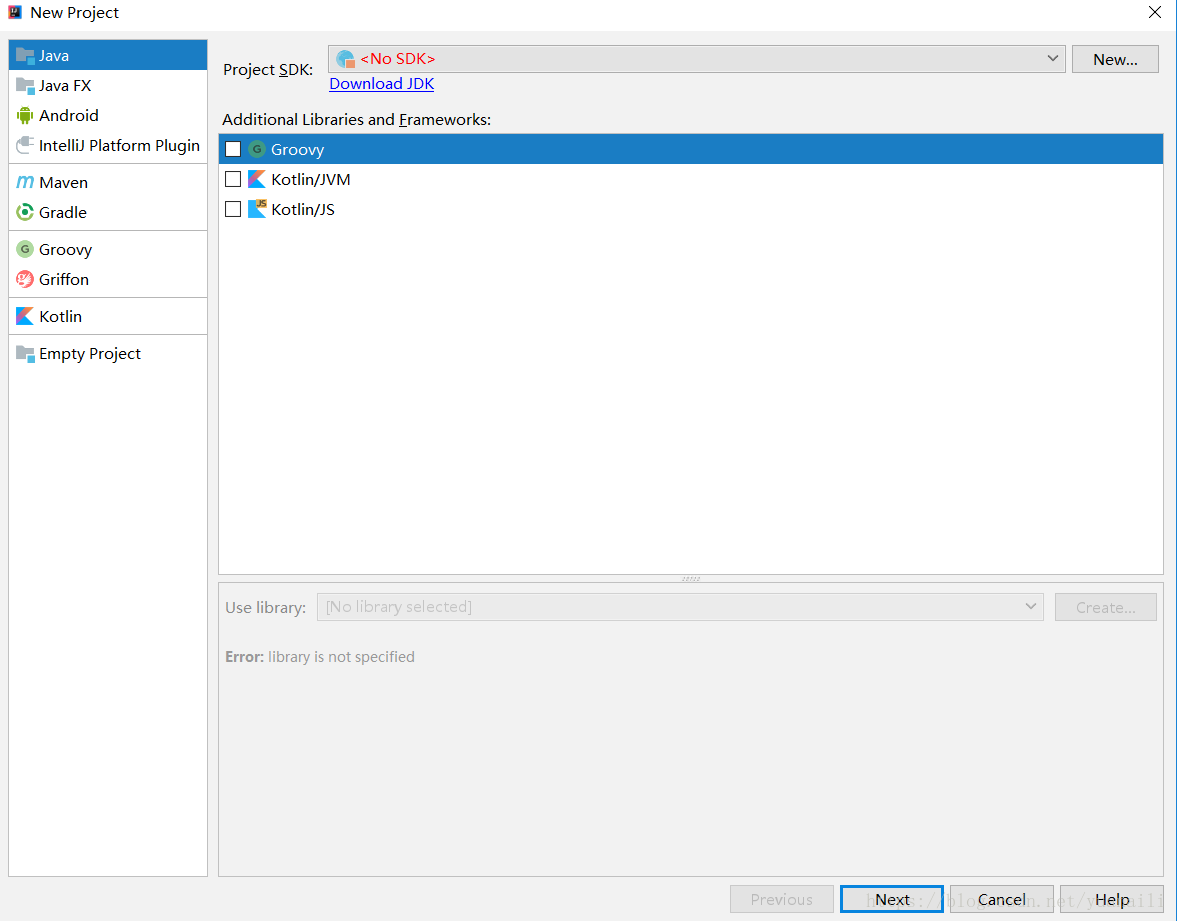Check the Kotlin/JS checkbox
The height and width of the screenshot is (921, 1177).
point(233,209)
